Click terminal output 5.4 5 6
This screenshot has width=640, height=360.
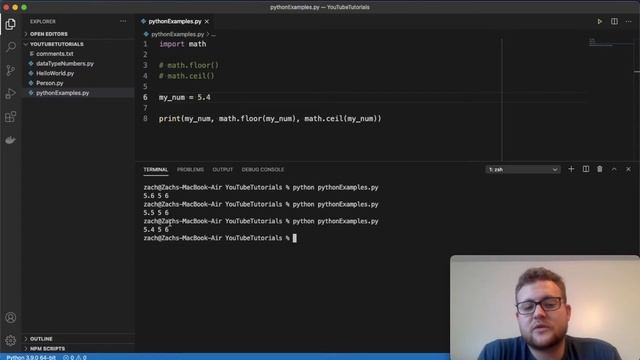tap(156, 229)
